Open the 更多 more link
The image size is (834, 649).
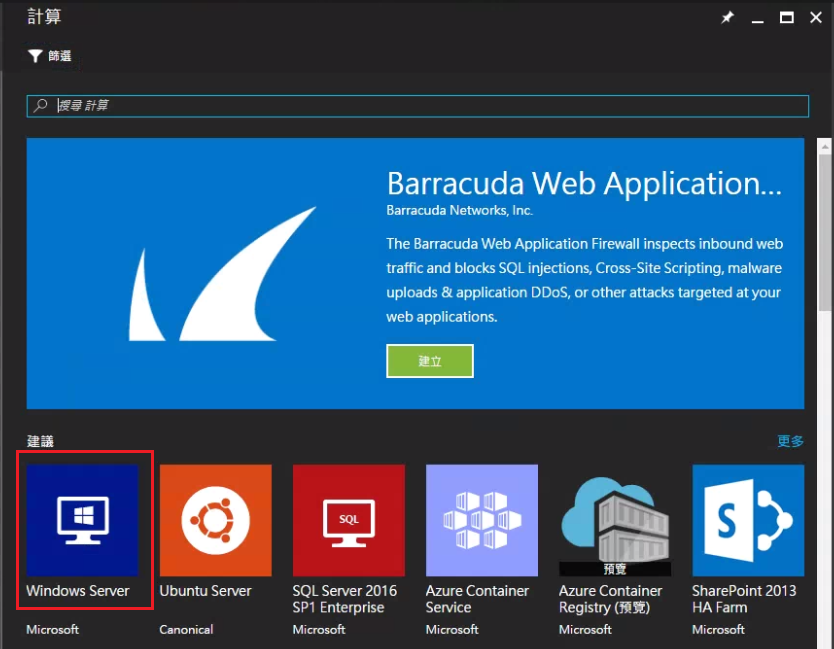click(x=790, y=441)
